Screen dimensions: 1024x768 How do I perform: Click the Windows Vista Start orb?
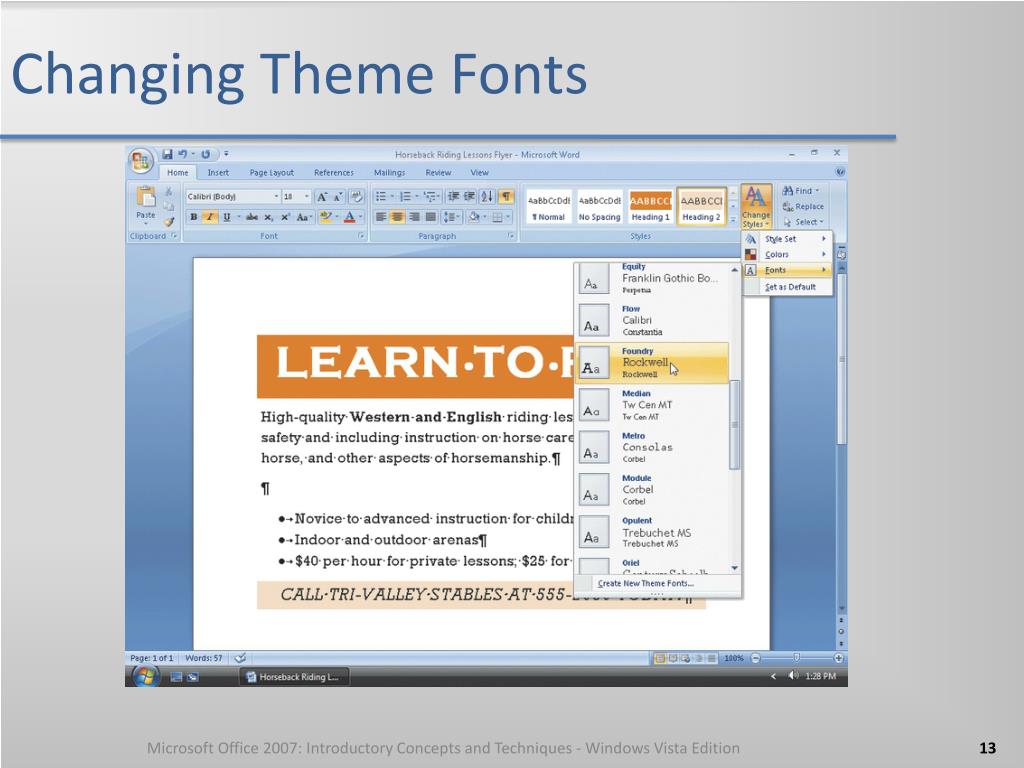point(145,677)
